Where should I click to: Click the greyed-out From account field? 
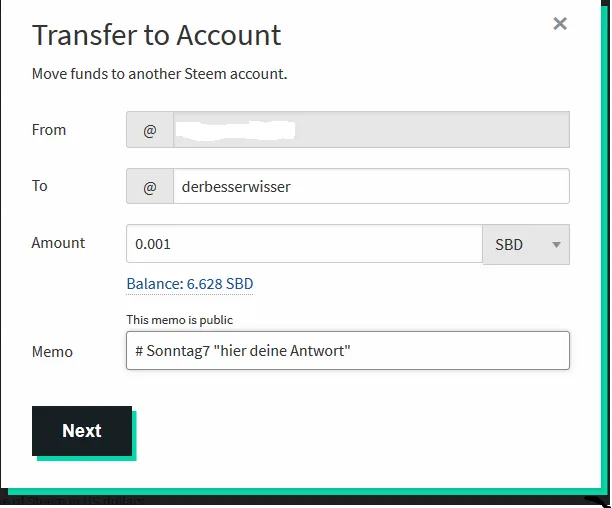pos(371,130)
